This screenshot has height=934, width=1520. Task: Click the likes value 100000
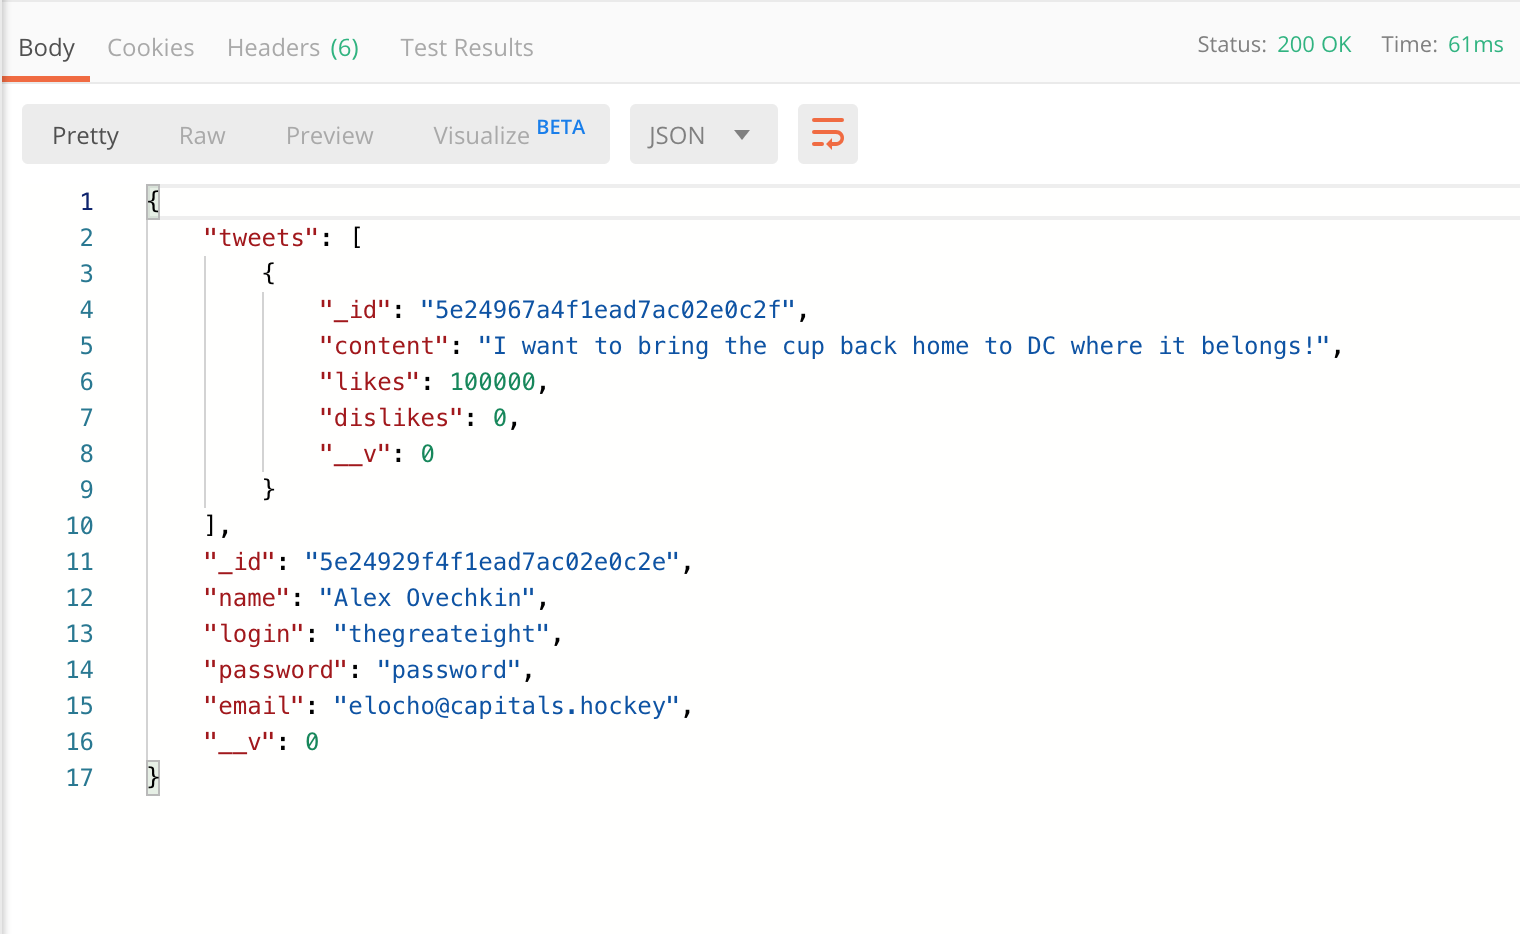click(x=492, y=382)
